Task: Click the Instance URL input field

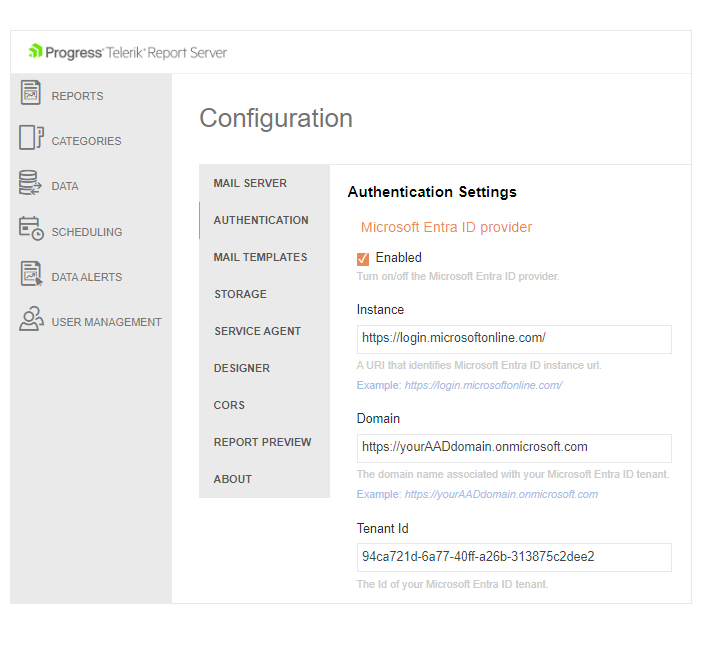Action: click(x=514, y=339)
